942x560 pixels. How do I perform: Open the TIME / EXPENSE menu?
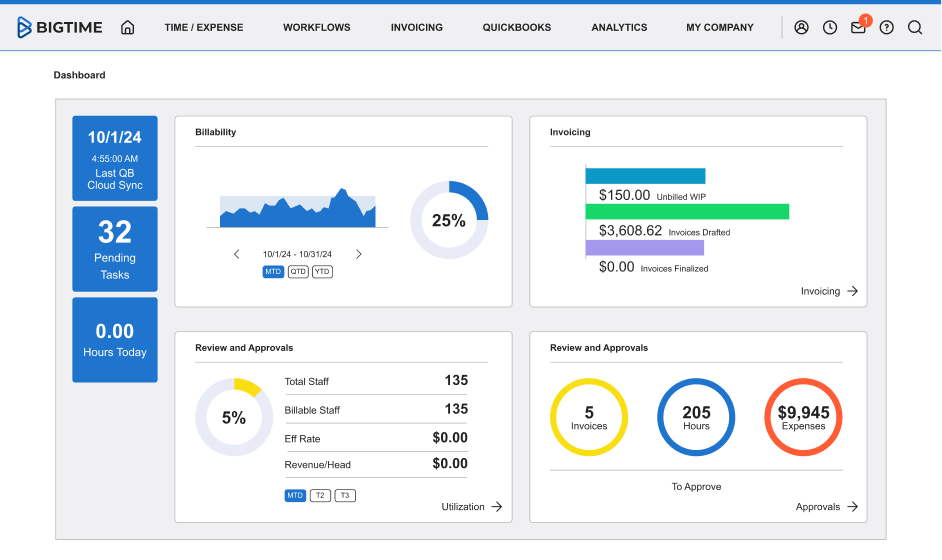pyautogui.click(x=204, y=28)
